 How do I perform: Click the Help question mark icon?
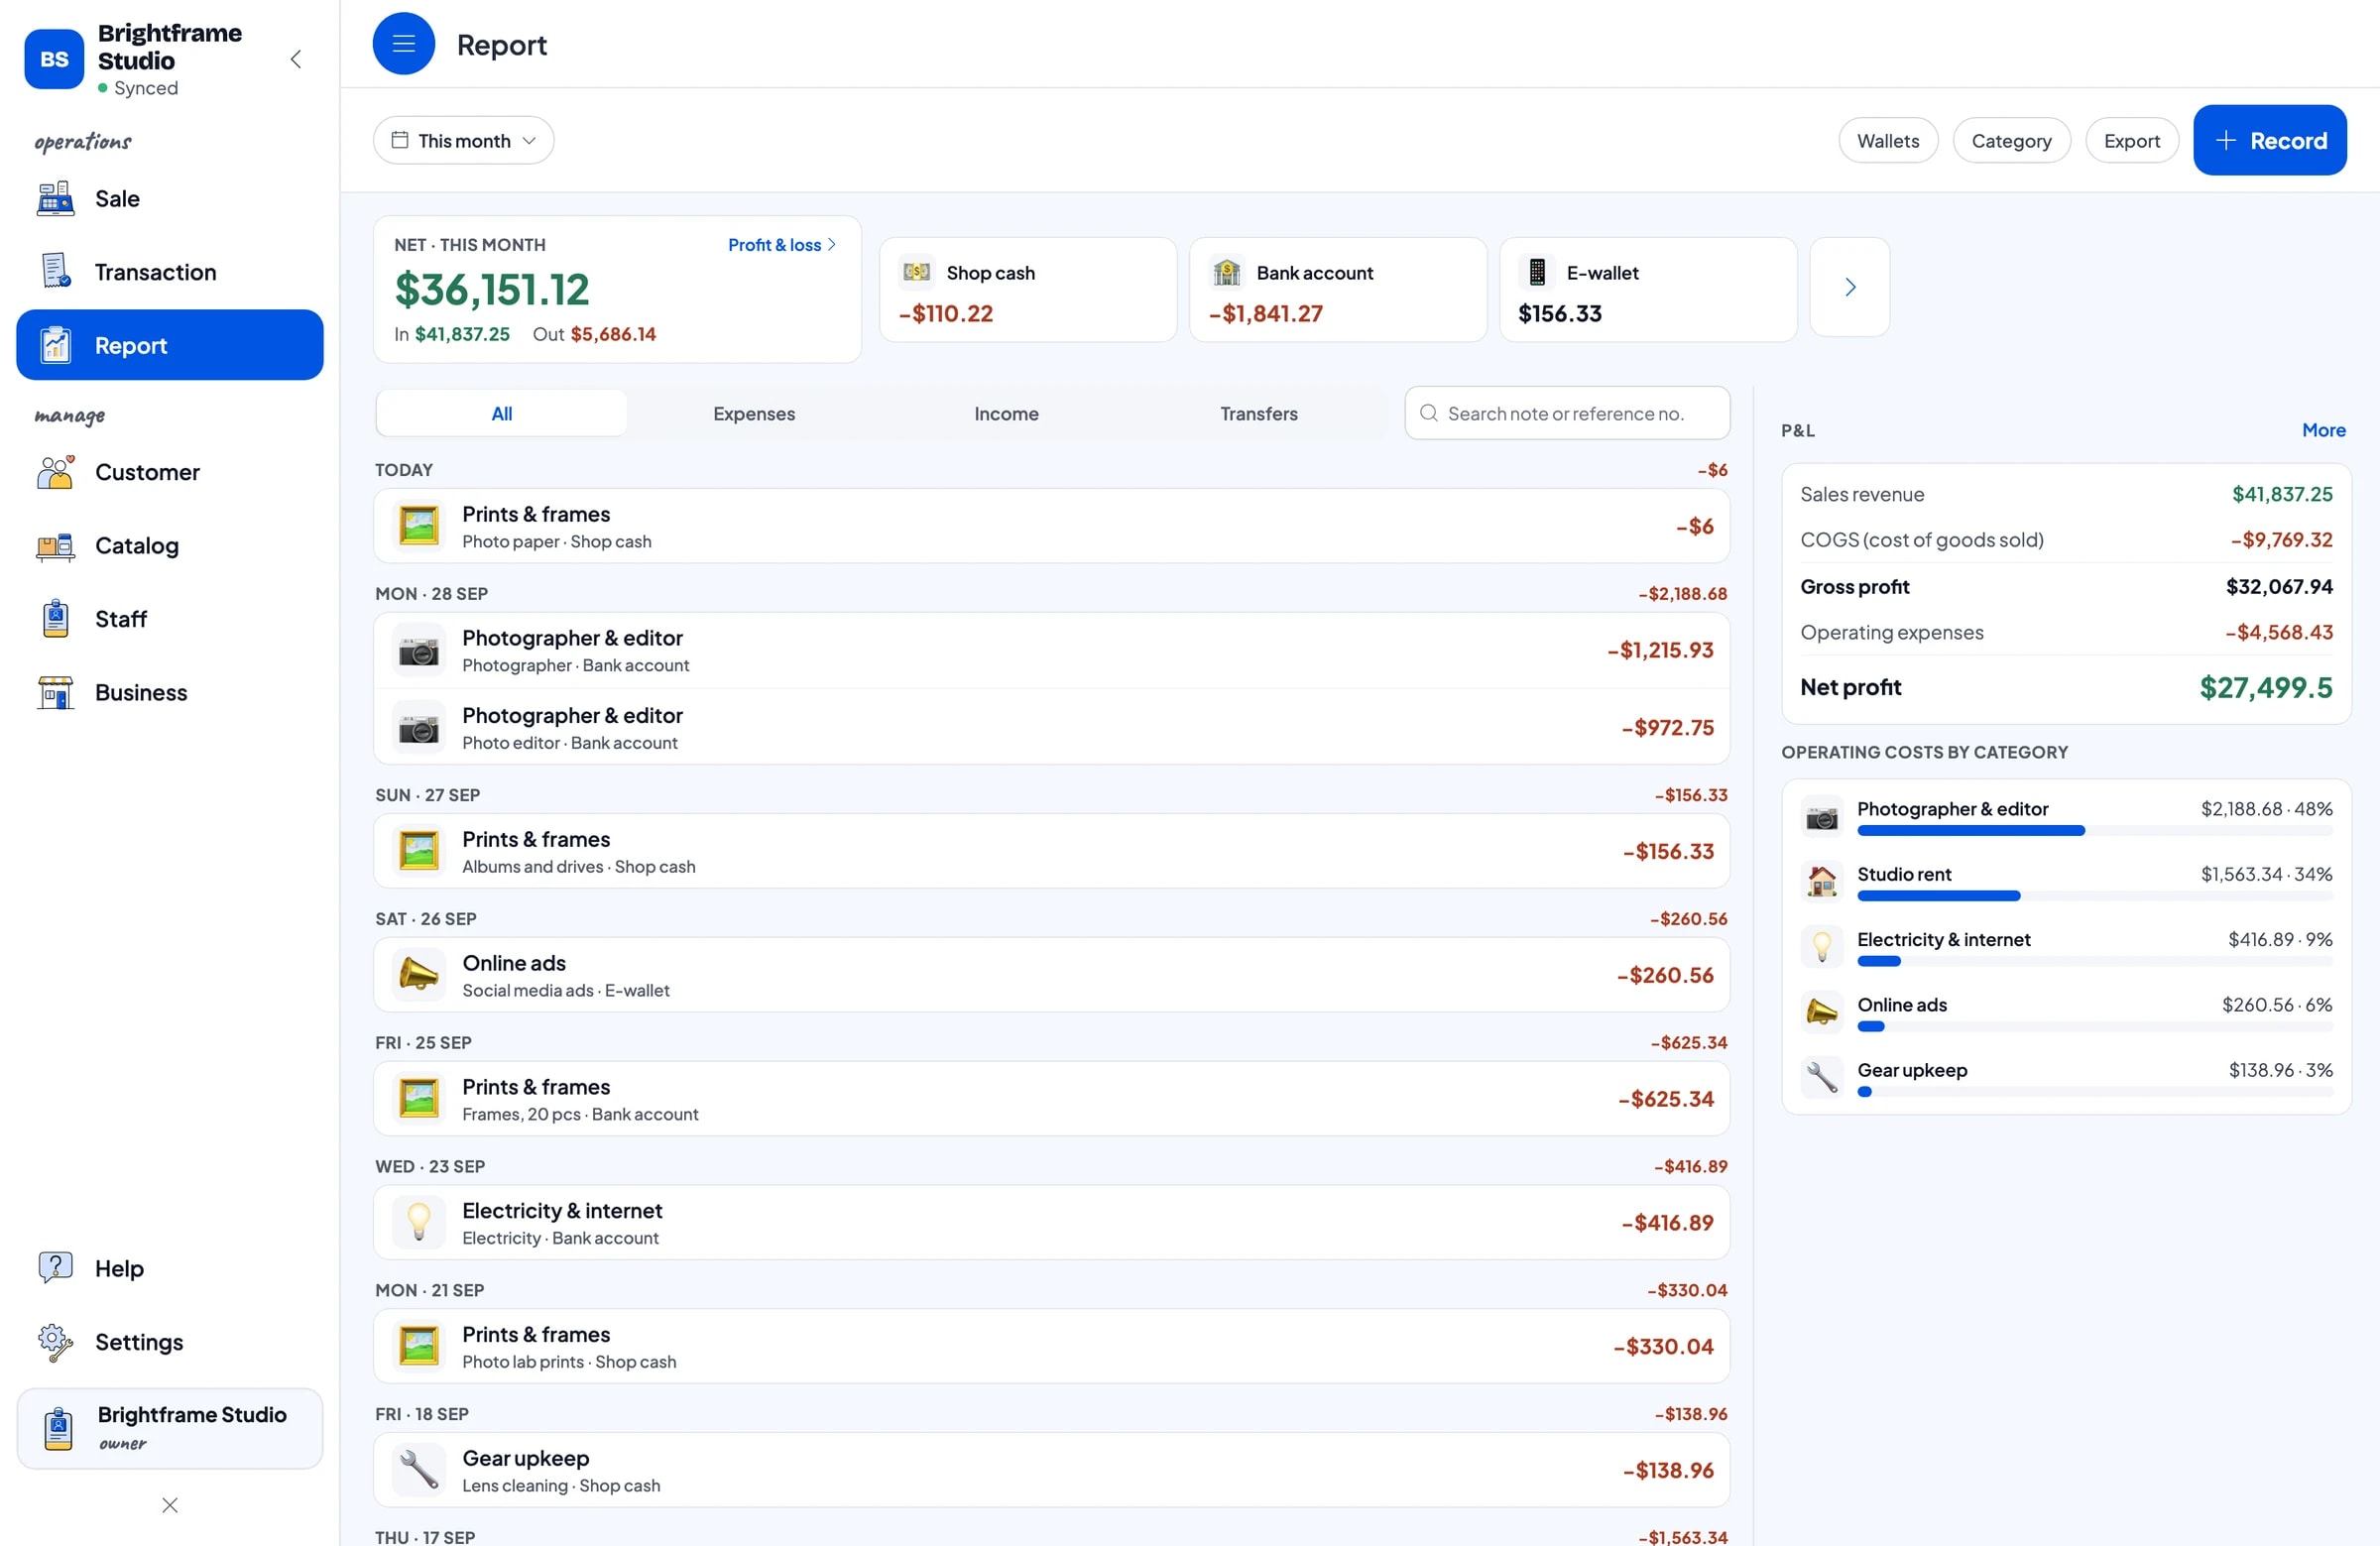[55, 1267]
